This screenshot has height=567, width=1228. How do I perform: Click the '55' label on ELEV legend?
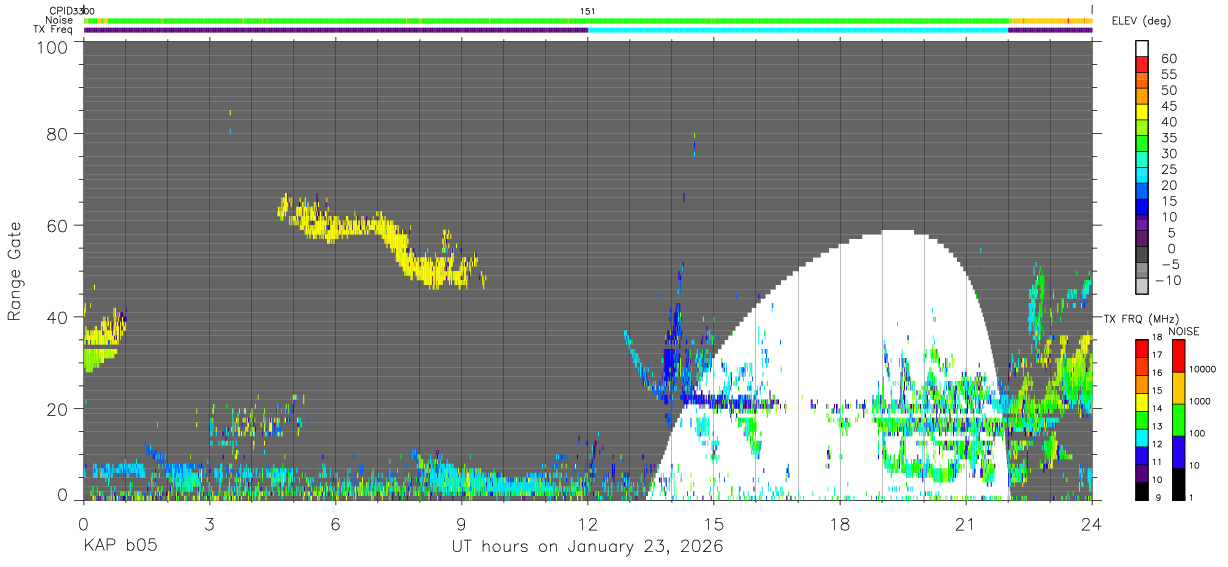click(x=1169, y=74)
